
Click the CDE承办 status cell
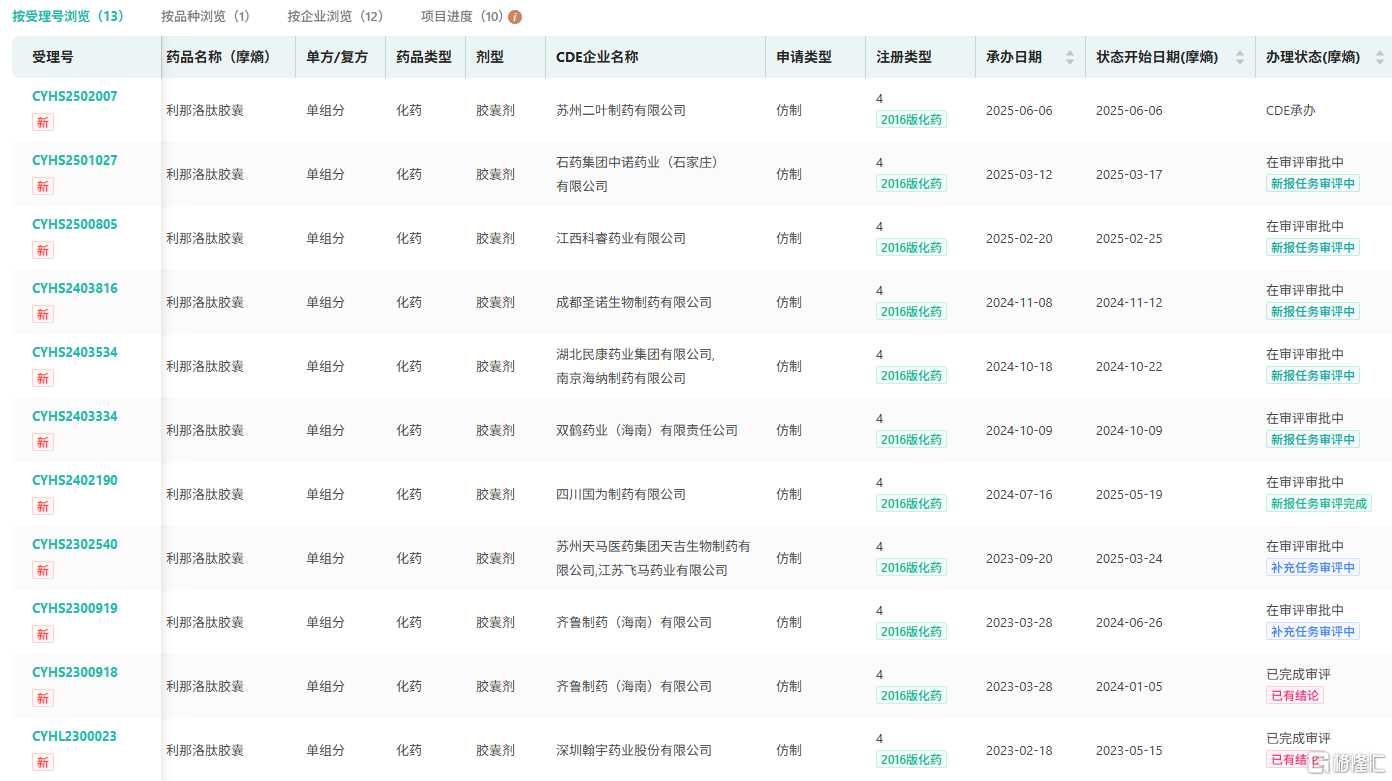click(1291, 110)
